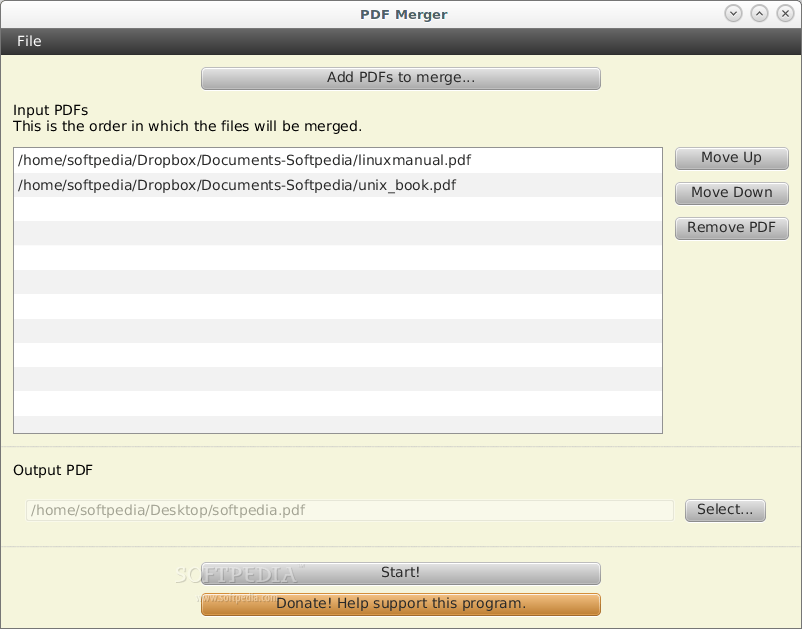Click the maximize chevron in the titlebar
This screenshot has width=802, height=629.
tap(758, 13)
